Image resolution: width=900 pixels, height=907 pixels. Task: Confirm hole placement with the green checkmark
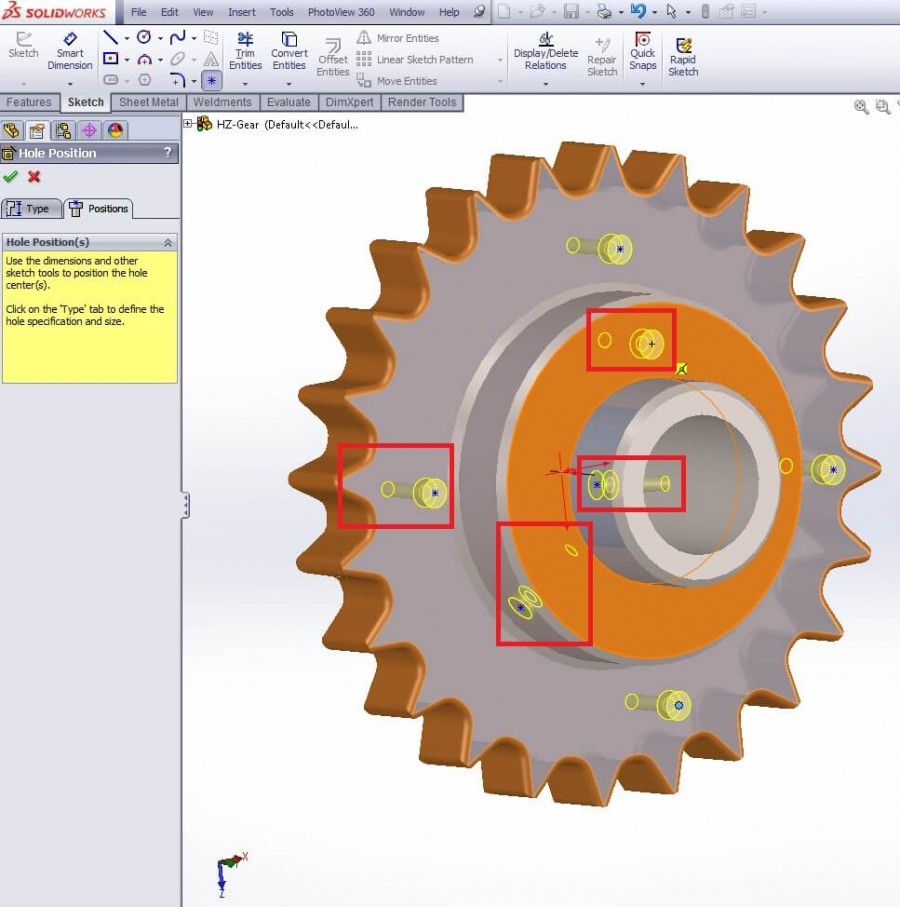[x=12, y=177]
